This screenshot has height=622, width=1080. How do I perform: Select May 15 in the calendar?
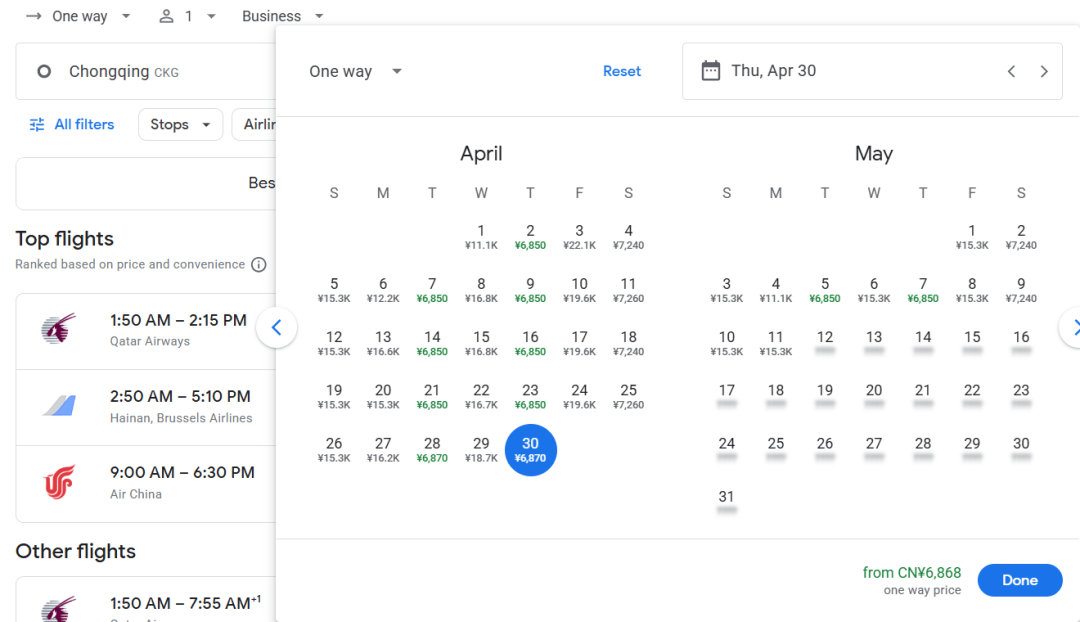(x=972, y=343)
